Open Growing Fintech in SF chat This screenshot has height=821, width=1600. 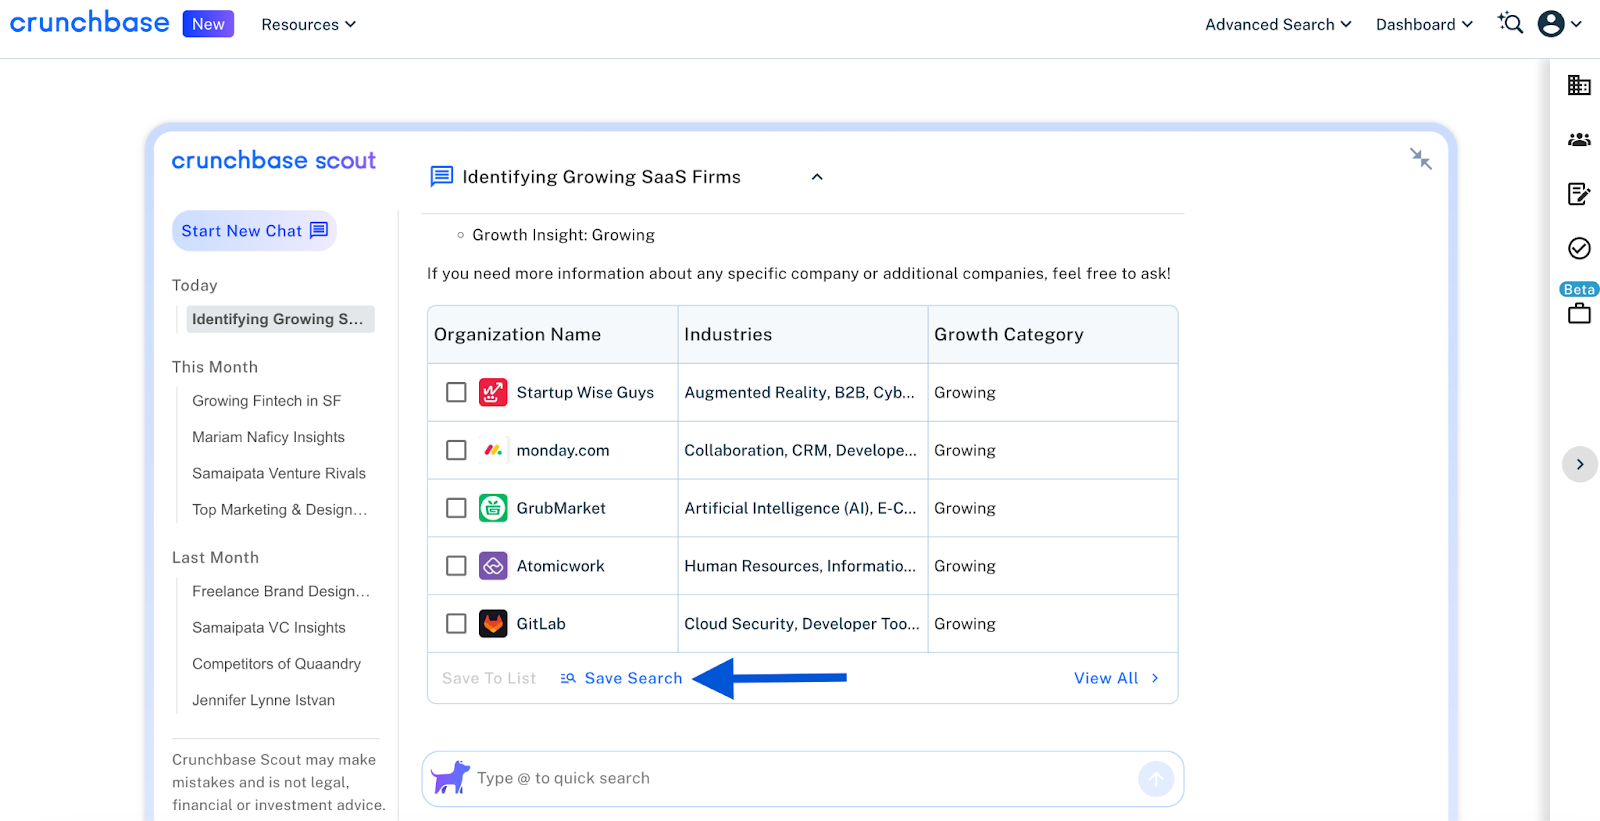(x=267, y=401)
